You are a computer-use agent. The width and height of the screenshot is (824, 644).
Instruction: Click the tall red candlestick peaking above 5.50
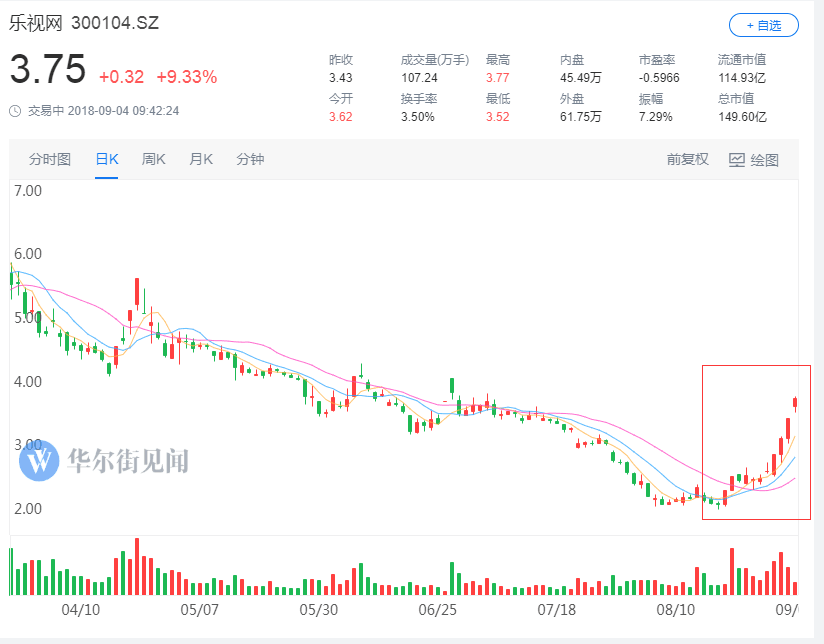point(137,294)
